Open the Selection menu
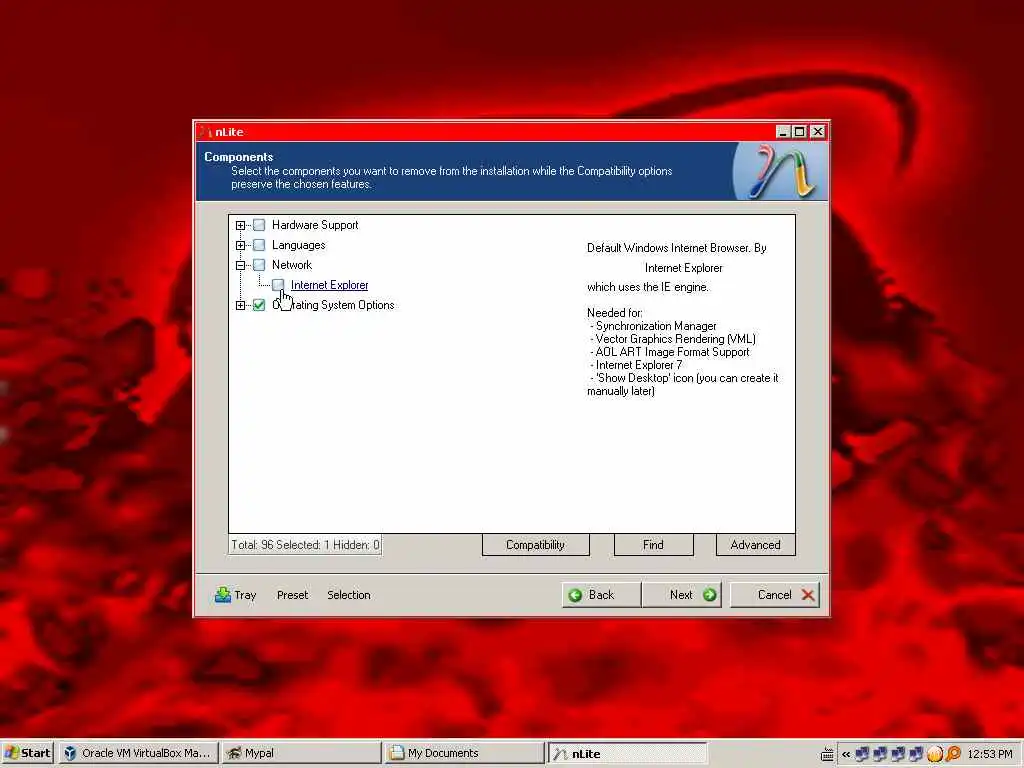 [349, 595]
